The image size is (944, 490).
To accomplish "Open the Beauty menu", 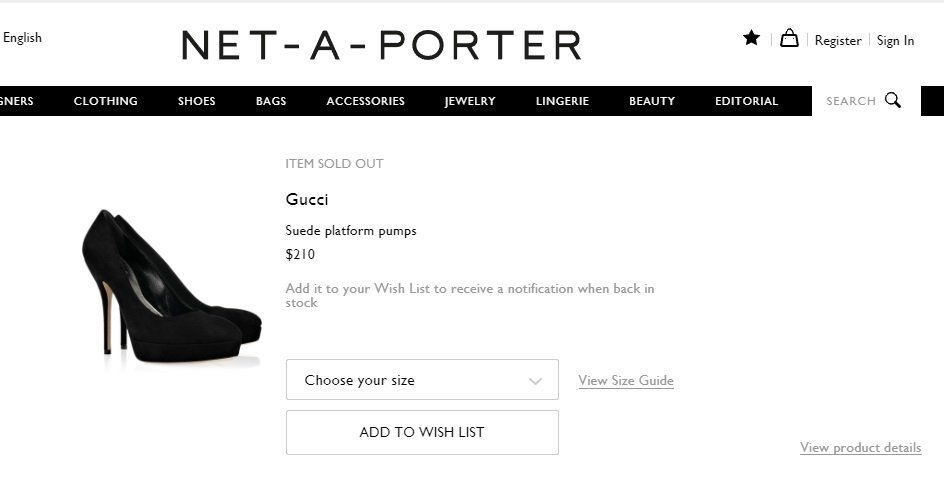I will [x=652, y=101].
